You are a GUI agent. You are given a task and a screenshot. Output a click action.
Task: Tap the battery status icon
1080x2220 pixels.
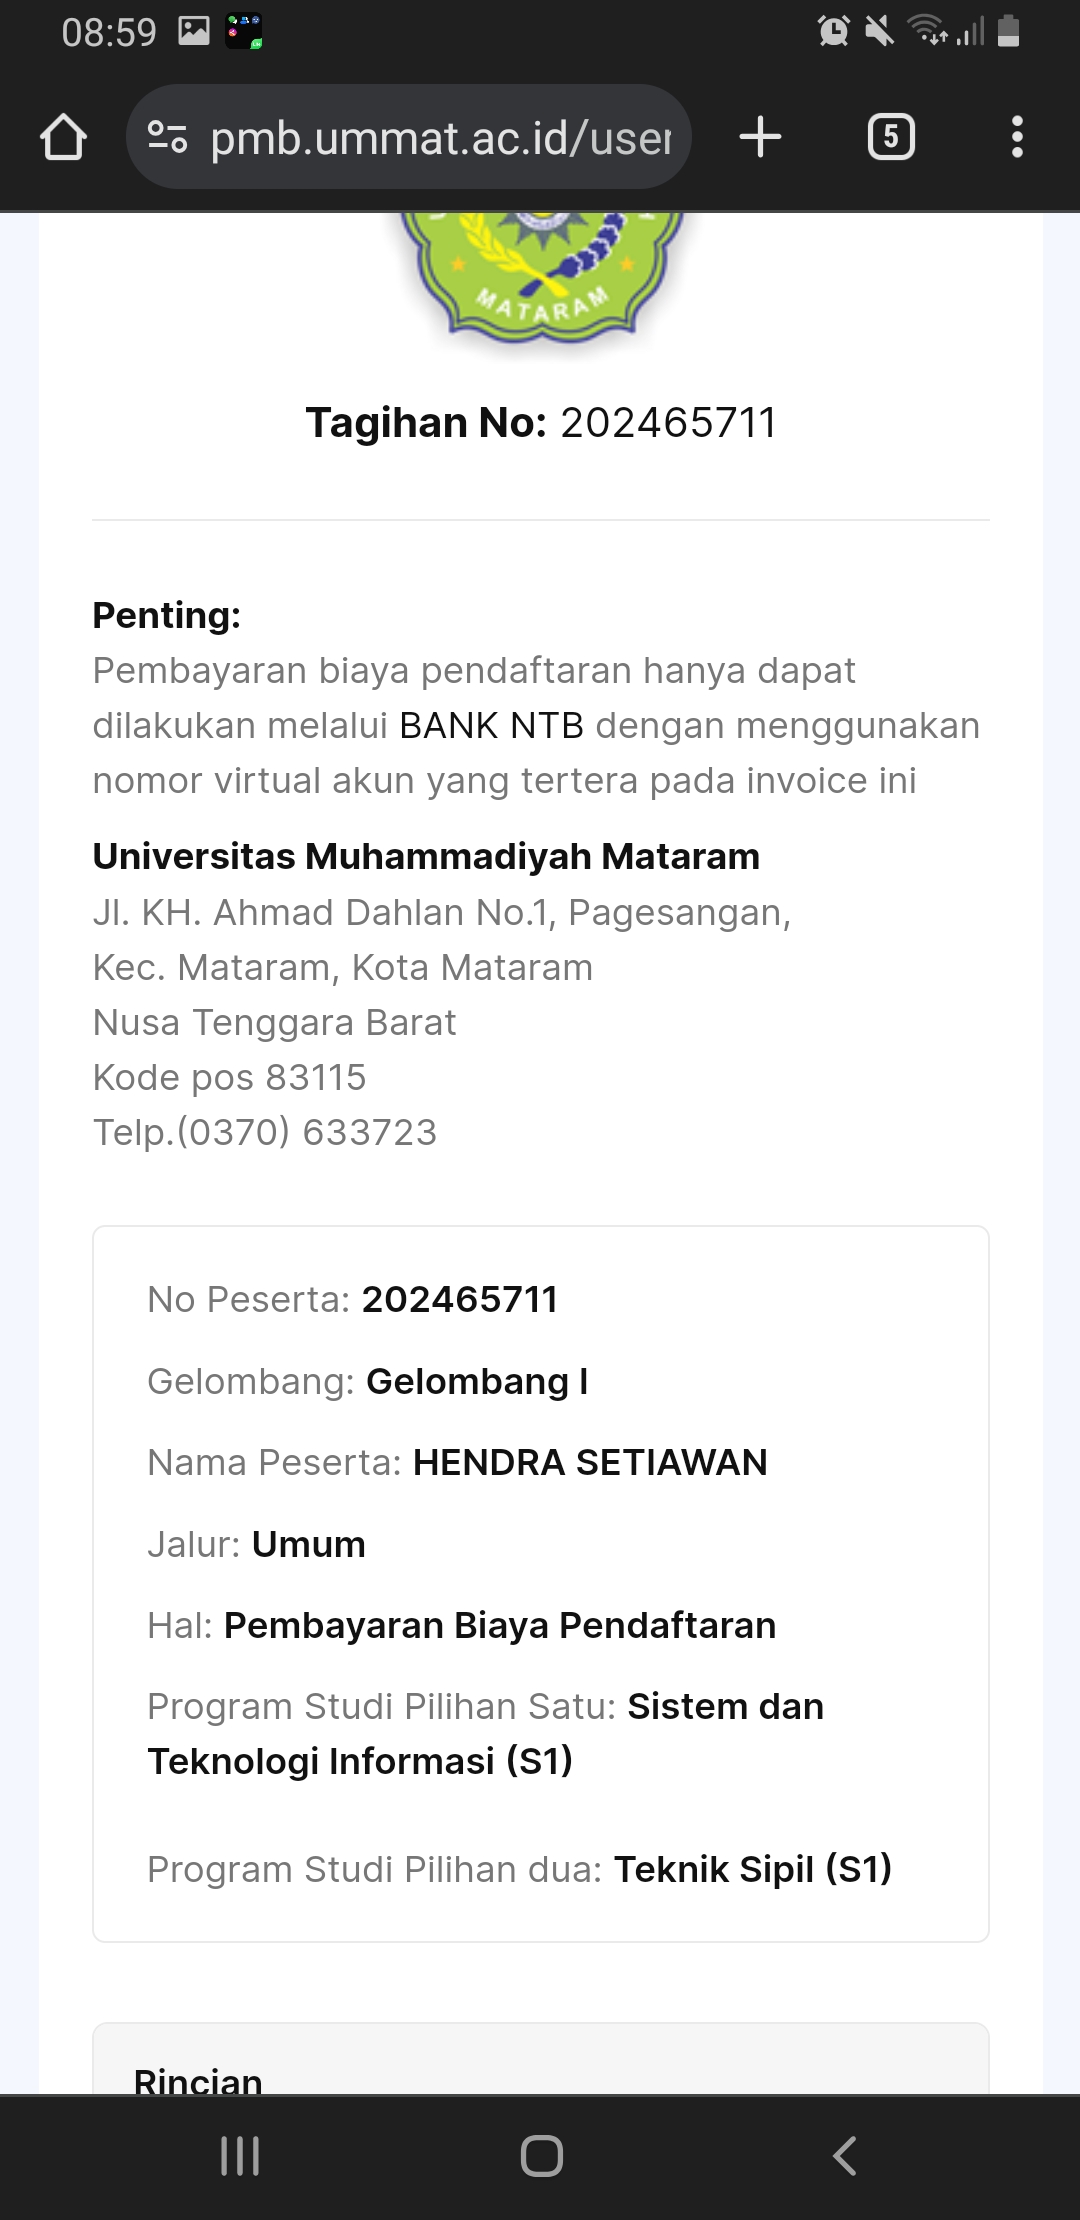pos(1009,31)
